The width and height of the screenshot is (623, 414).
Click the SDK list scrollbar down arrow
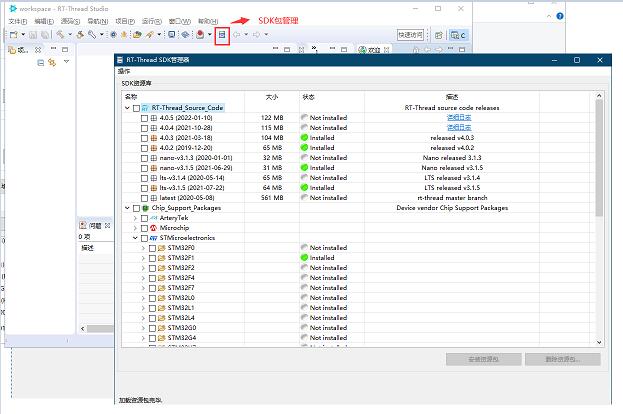(599, 342)
